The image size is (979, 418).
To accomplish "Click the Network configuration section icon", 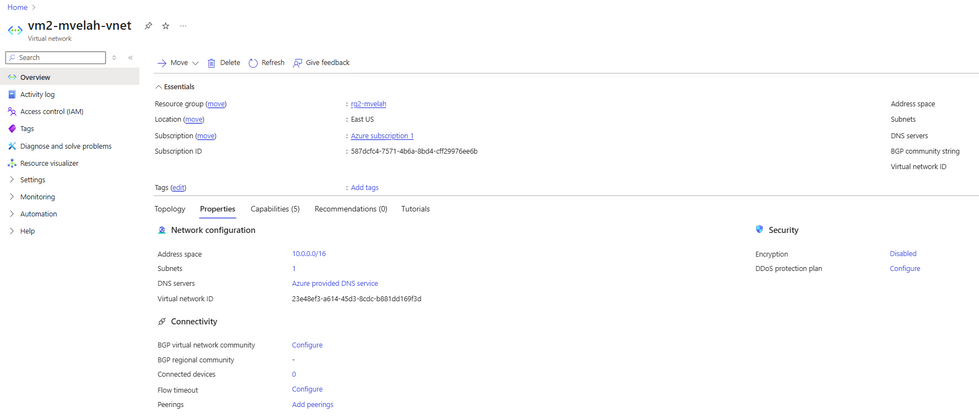I will [162, 230].
